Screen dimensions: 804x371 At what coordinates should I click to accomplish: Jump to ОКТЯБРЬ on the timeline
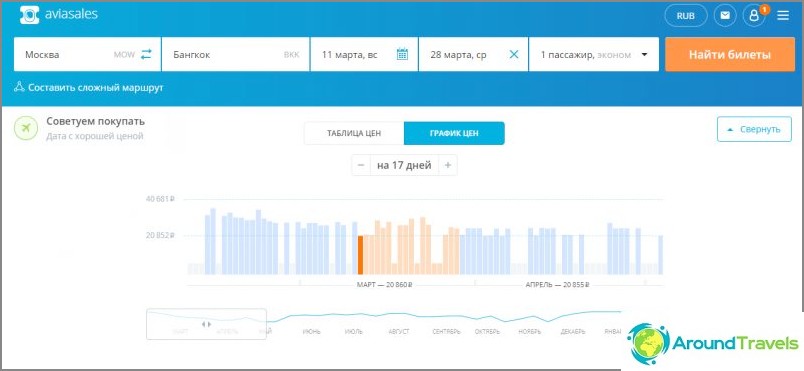pyautogui.click(x=487, y=332)
